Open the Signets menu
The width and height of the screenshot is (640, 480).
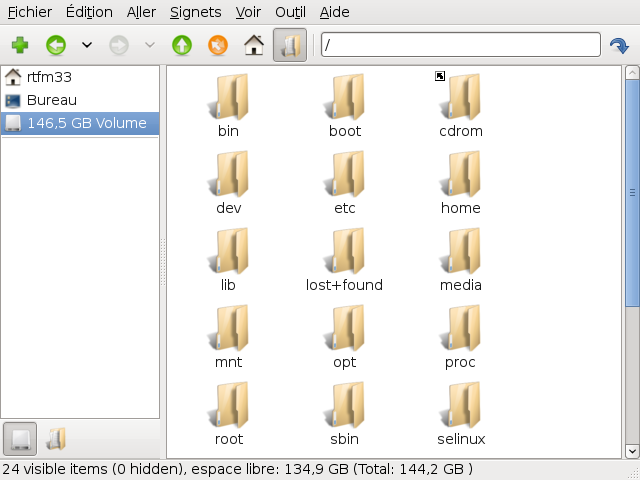pyautogui.click(x=196, y=12)
